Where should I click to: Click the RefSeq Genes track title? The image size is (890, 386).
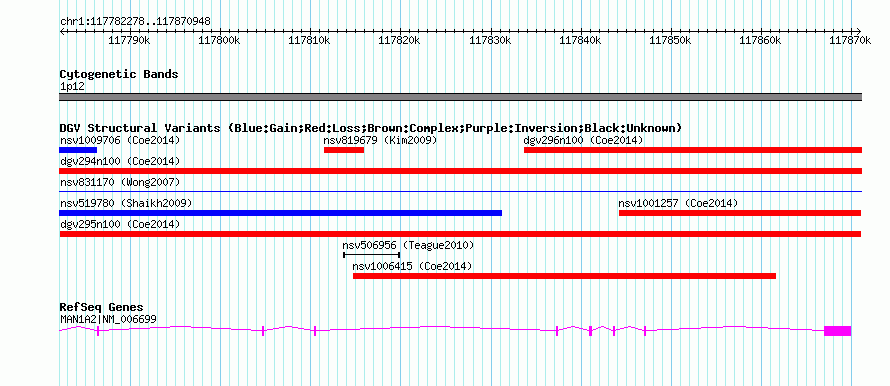pos(101,307)
